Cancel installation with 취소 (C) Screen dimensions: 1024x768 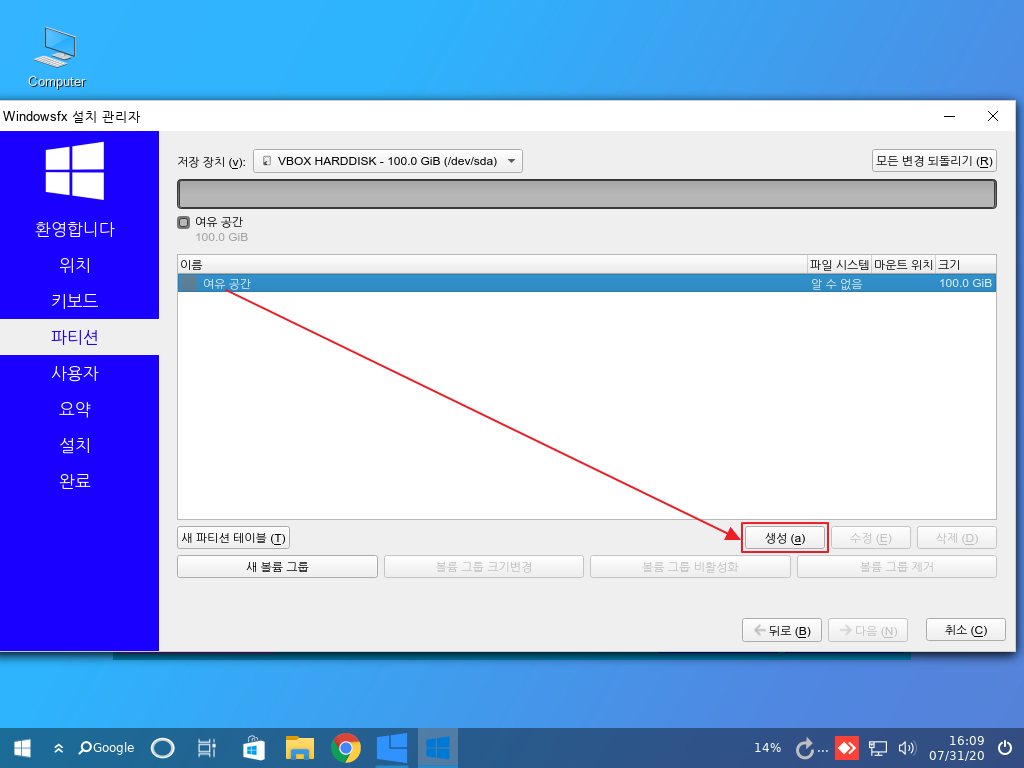coord(965,630)
